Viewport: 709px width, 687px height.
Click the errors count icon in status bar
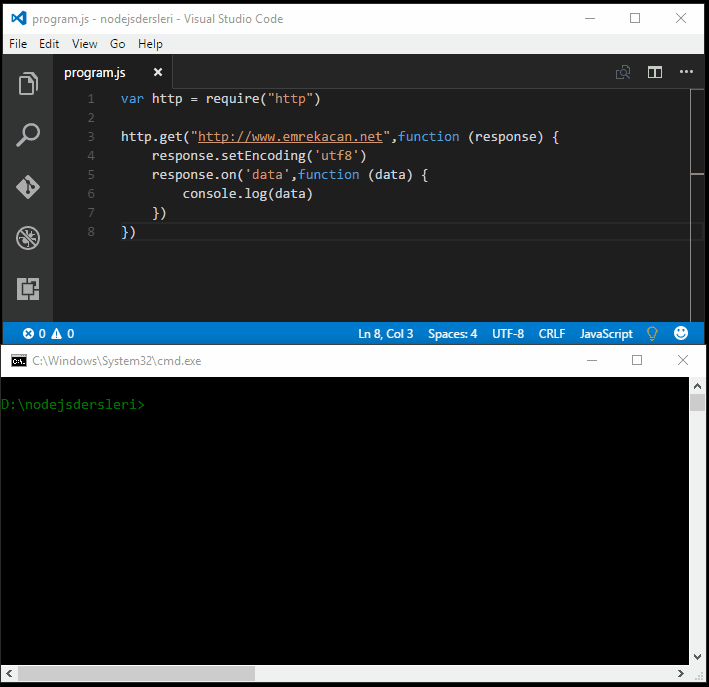pos(28,334)
